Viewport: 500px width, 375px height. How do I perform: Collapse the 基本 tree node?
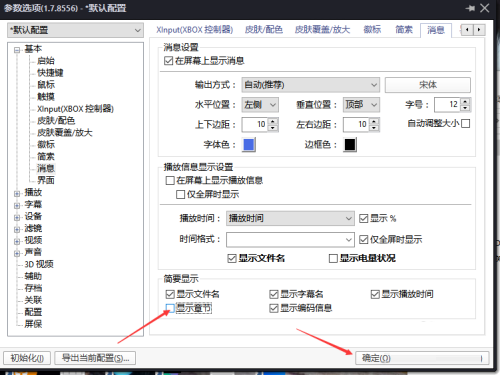click(17, 50)
